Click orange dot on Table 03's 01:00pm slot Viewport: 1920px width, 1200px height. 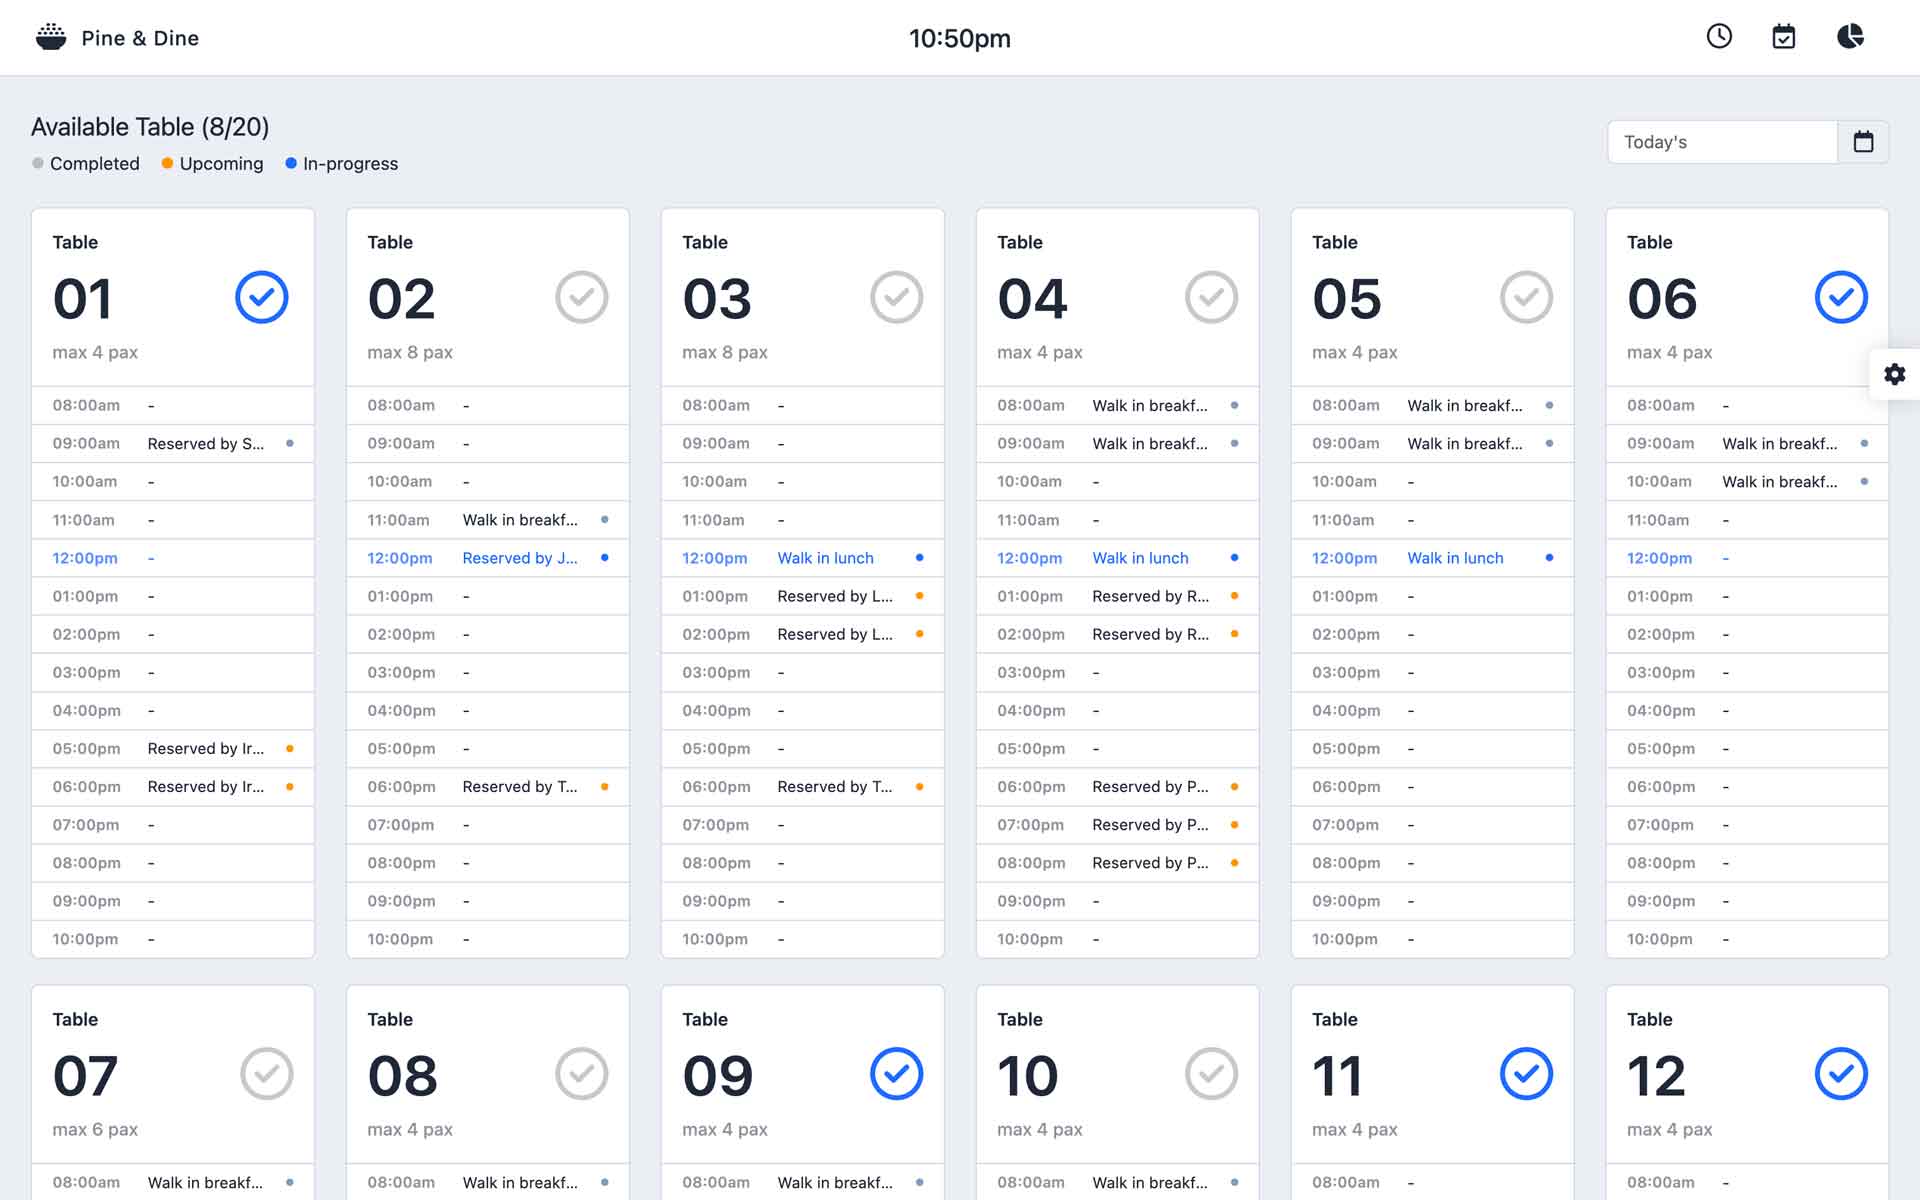click(919, 596)
